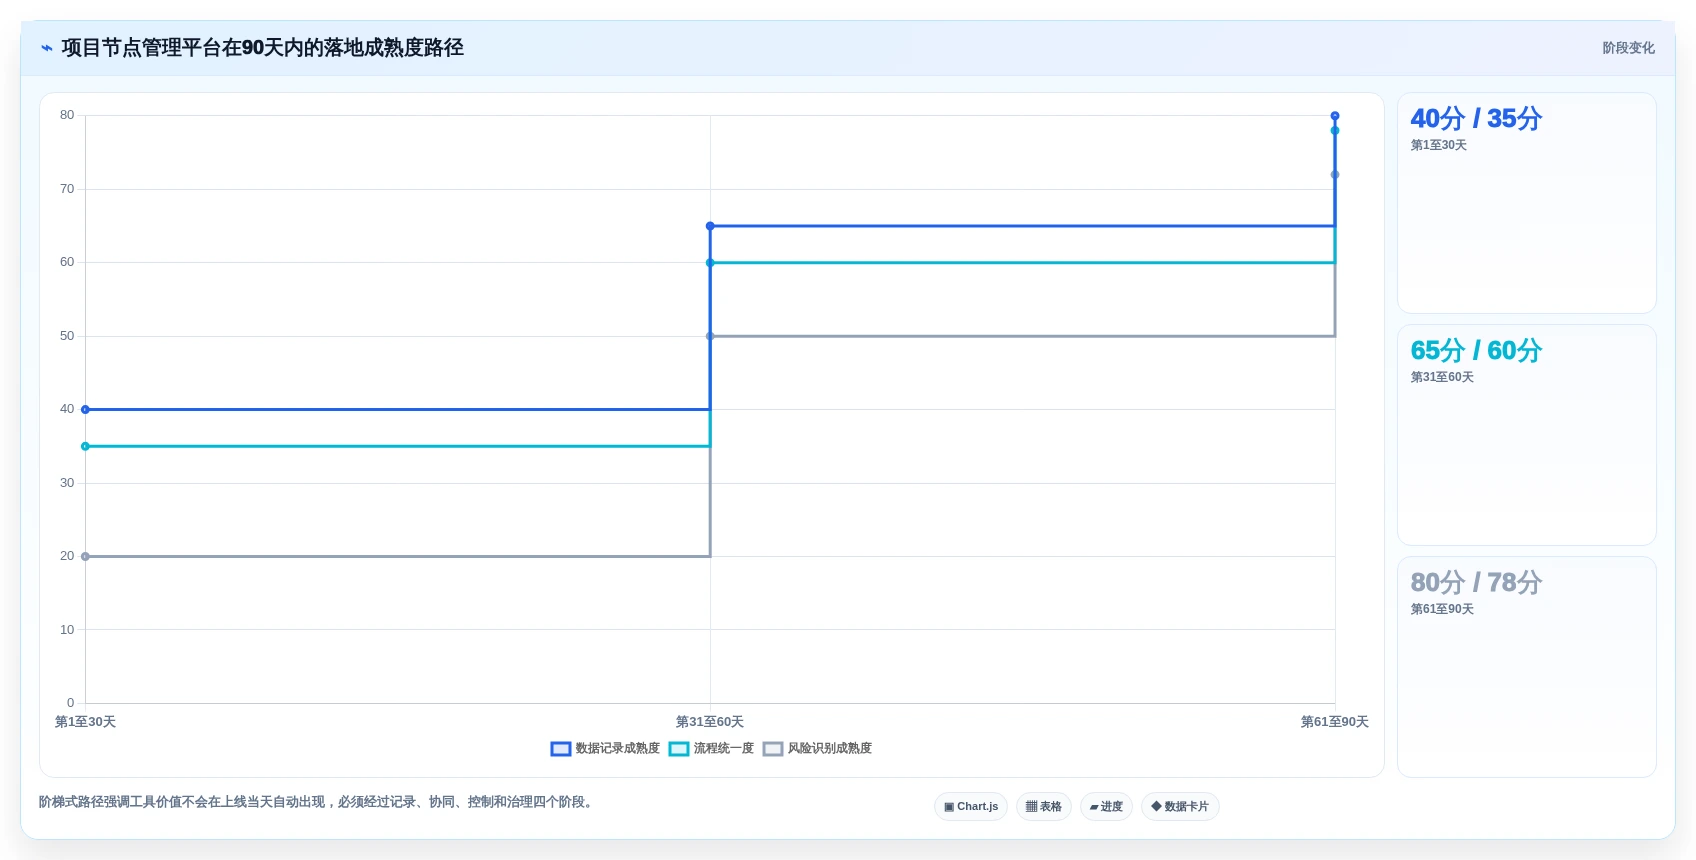1696x860 pixels.
Task: Open the 80分 / 78分 stage card
Action: [x=1527, y=667]
